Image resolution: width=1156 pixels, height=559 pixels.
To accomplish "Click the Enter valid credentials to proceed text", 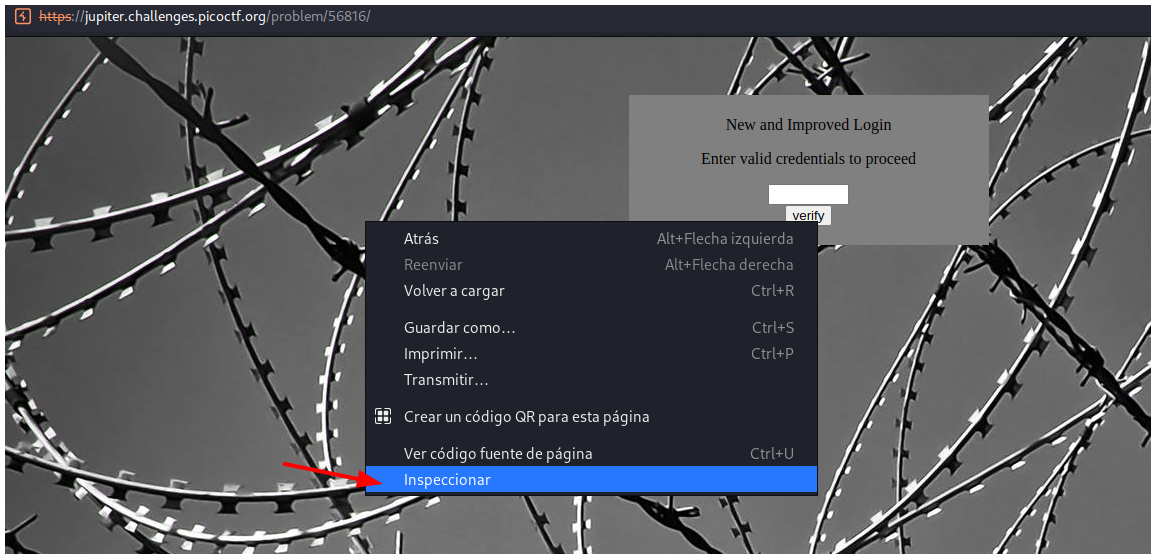I will [808, 159].
